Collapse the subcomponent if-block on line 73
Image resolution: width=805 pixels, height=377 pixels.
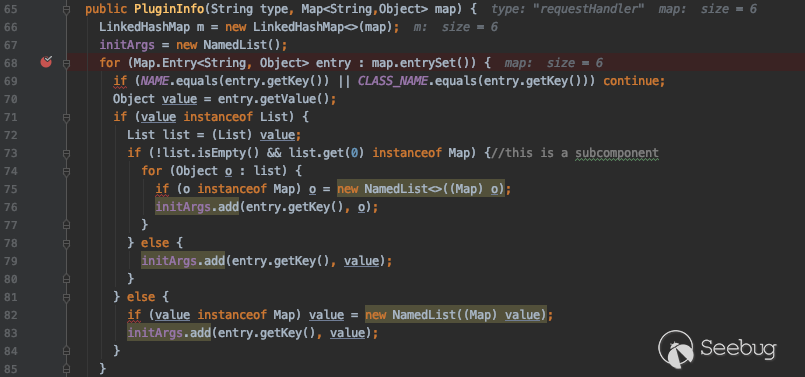66,153
